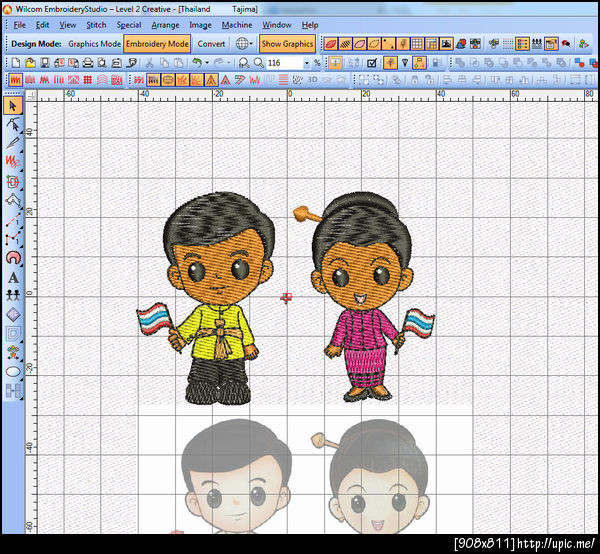Print the design via printer icon
The width and height of the screenshot is (600, 554).
click(88, 63)
